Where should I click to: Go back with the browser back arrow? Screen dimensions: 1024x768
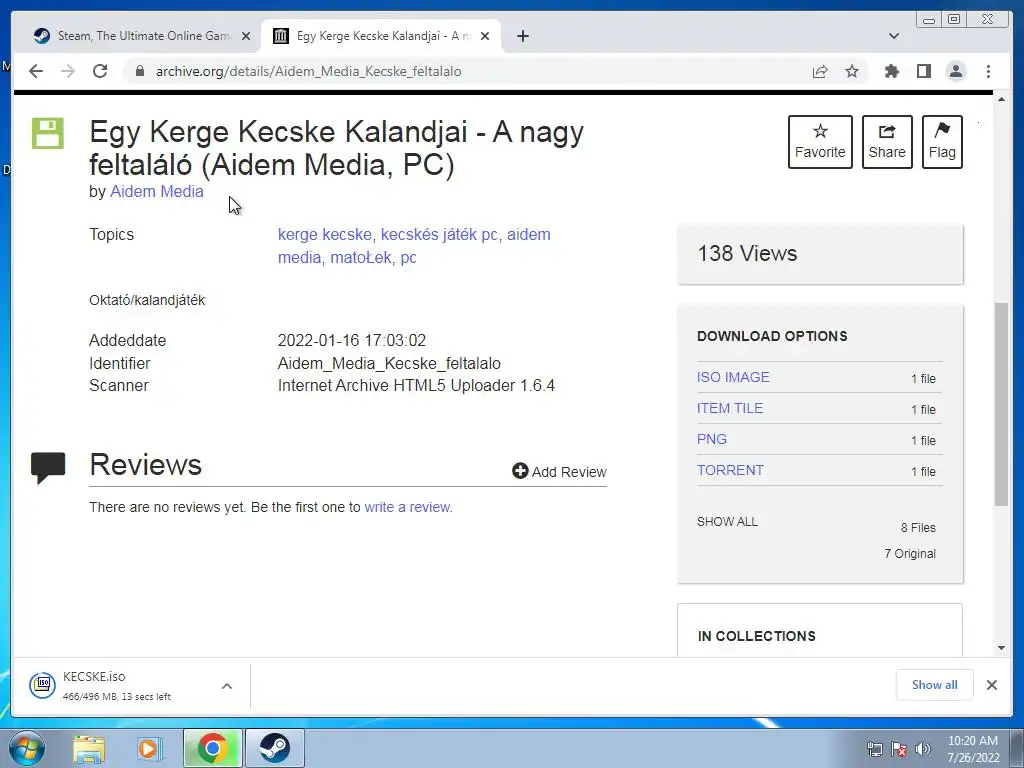coord(36,71)
